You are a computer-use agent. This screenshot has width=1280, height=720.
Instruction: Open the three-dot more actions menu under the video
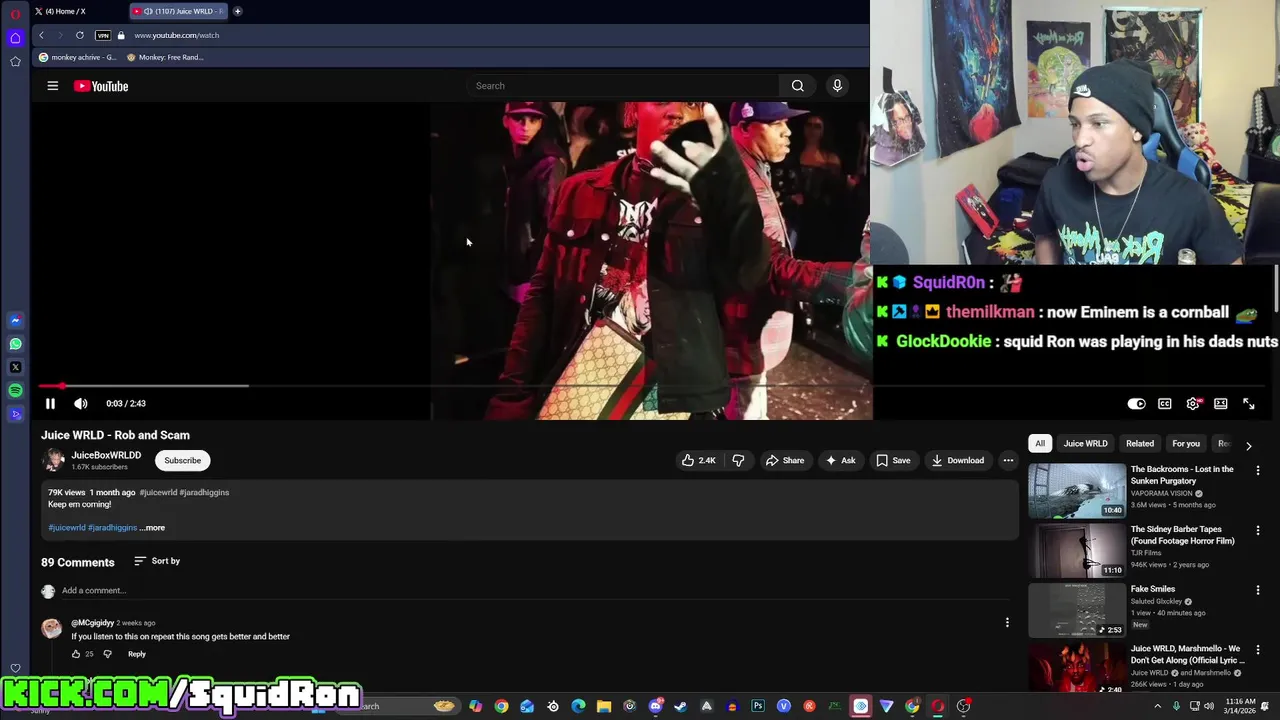[x=1008, y=460]
